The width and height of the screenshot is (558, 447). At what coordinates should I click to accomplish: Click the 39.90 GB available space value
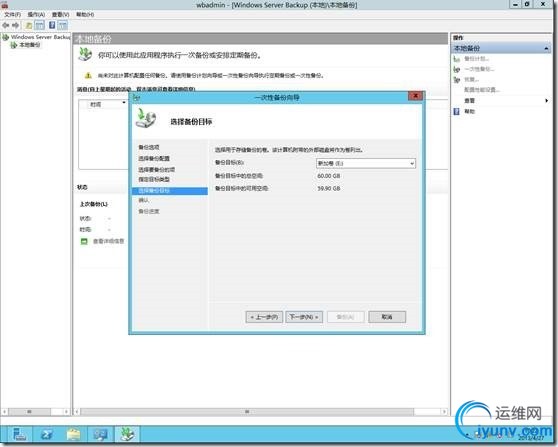point(329,189)
